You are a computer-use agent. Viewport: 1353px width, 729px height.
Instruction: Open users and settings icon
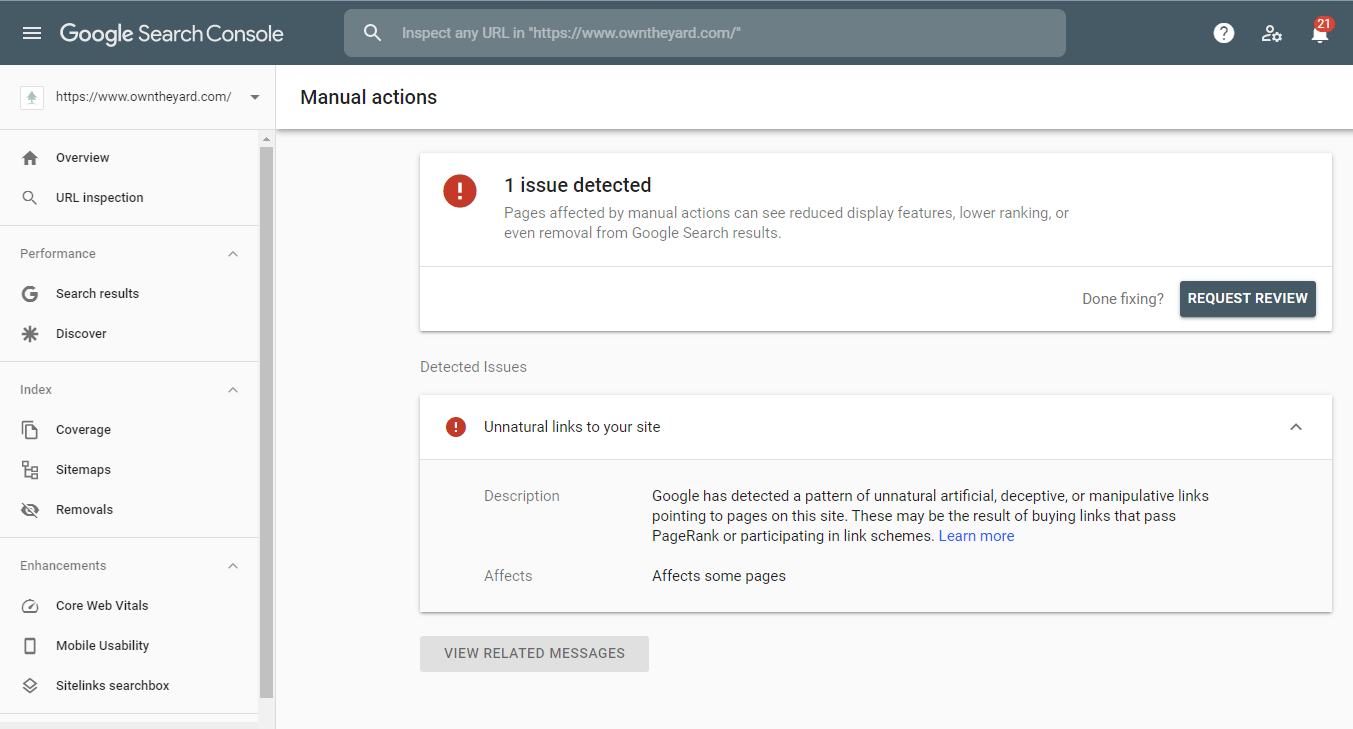[x=1272, y=33]
